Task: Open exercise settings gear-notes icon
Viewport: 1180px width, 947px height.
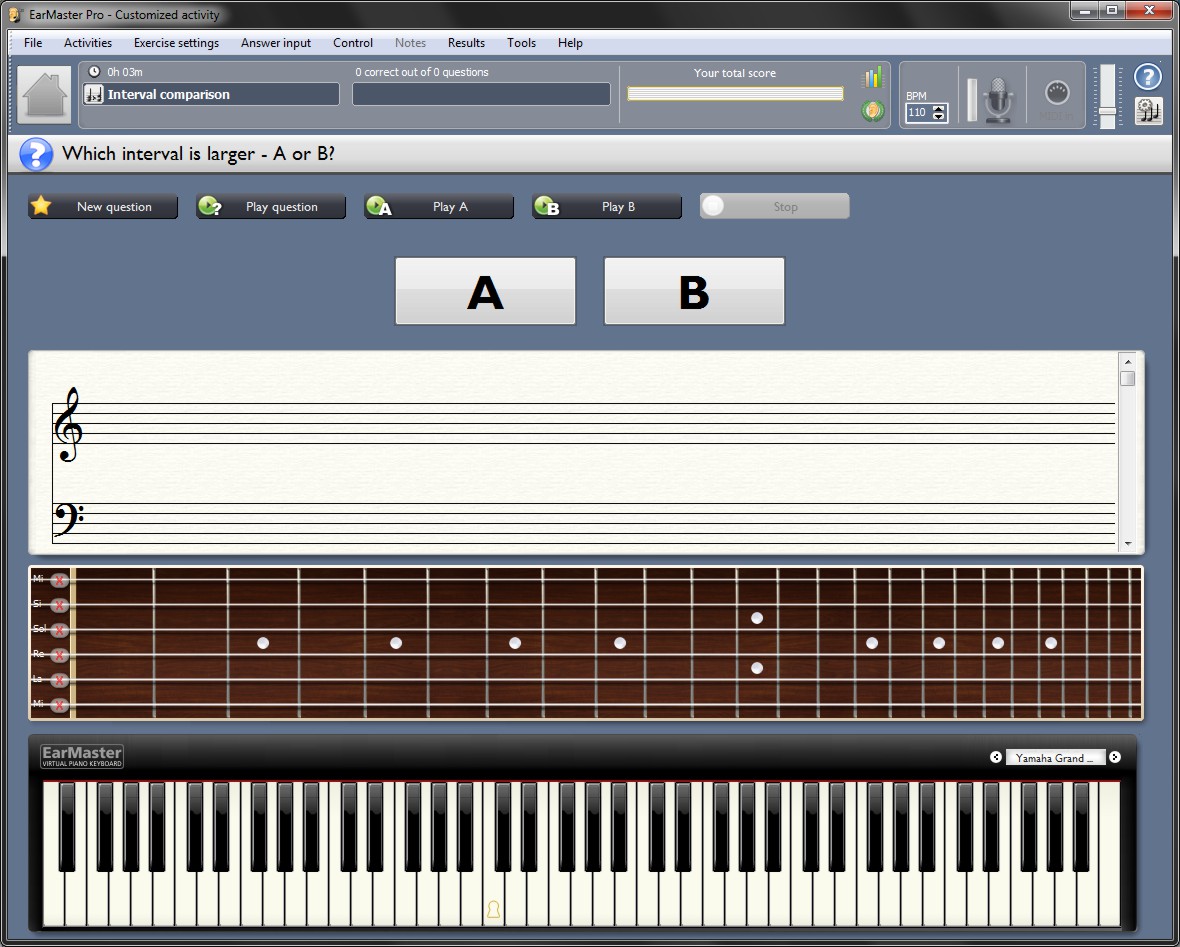Action: click(1149, 111)
